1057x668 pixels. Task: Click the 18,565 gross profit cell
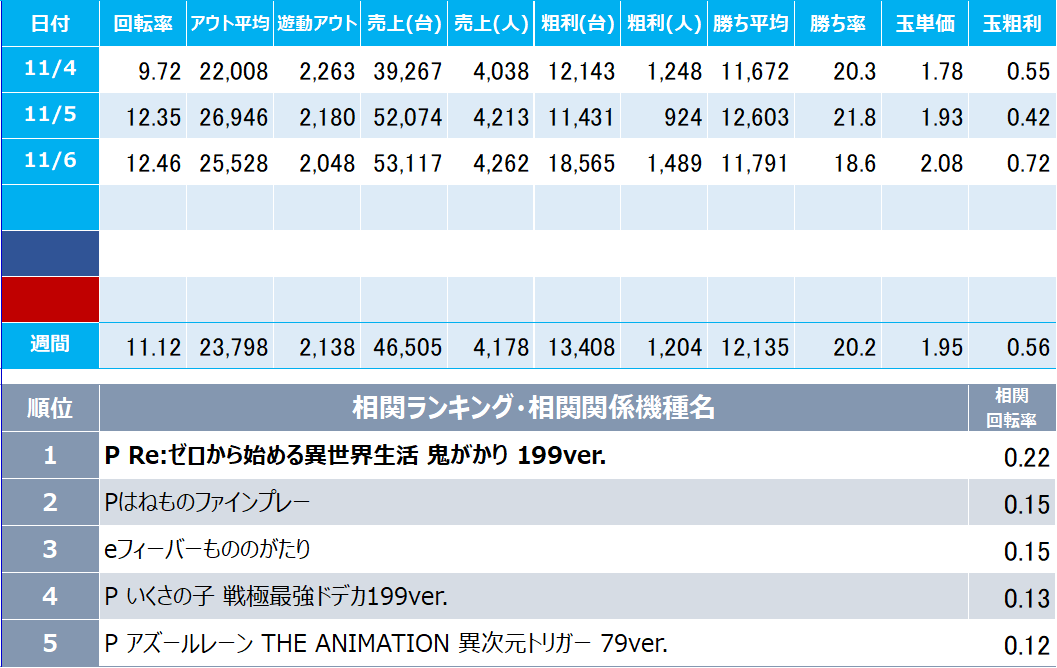tap(576, 163)
